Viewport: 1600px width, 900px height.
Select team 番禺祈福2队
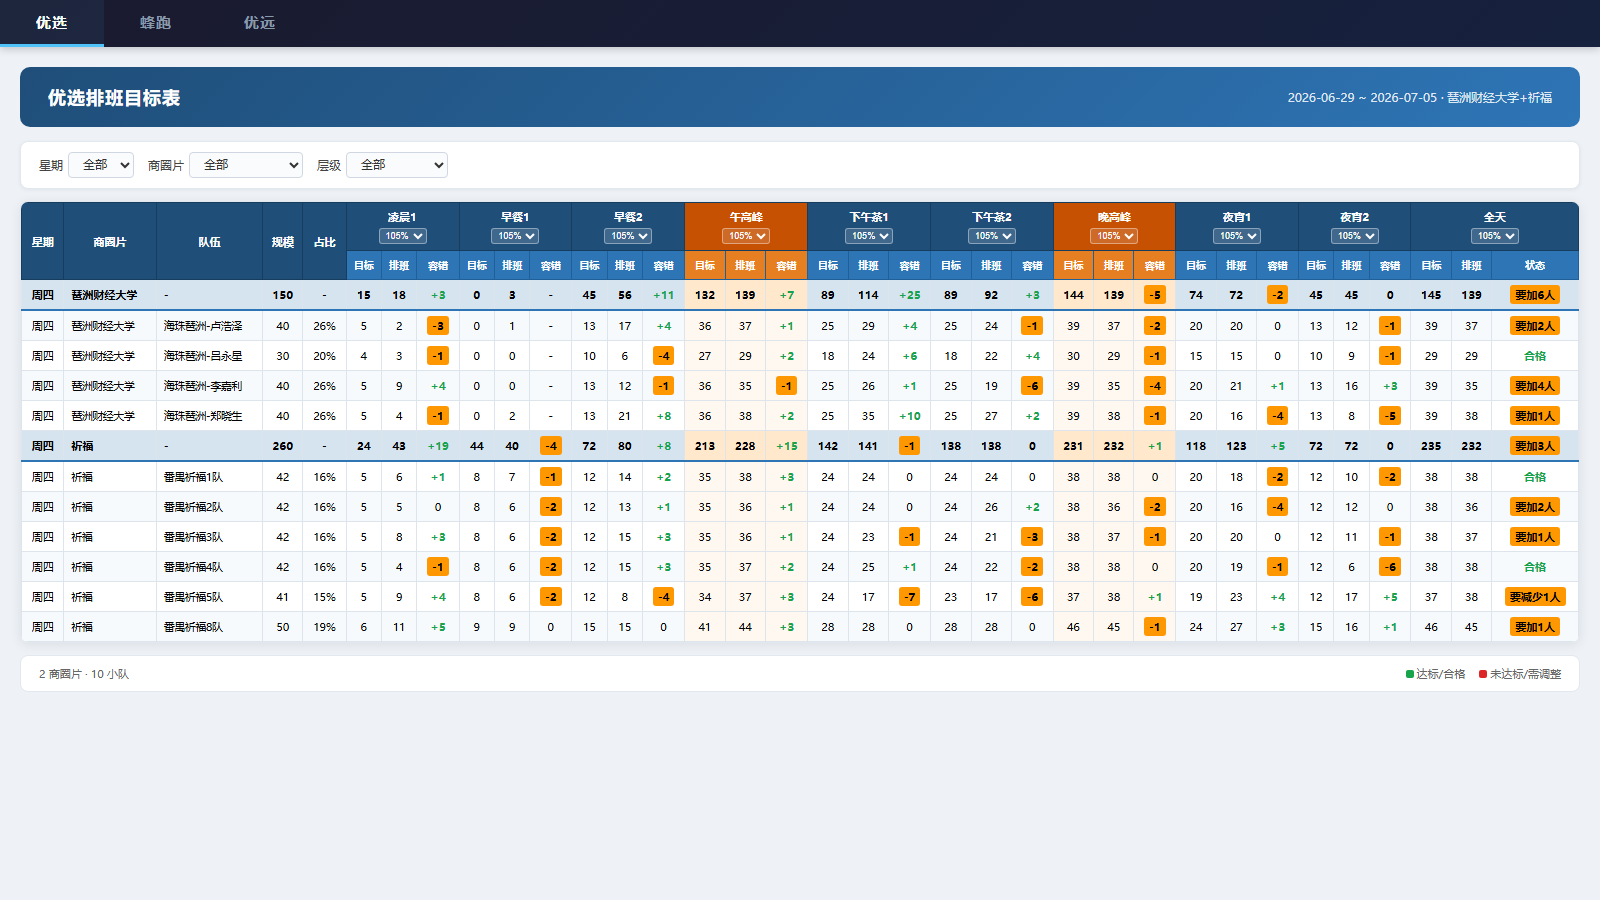pos(194,507)
